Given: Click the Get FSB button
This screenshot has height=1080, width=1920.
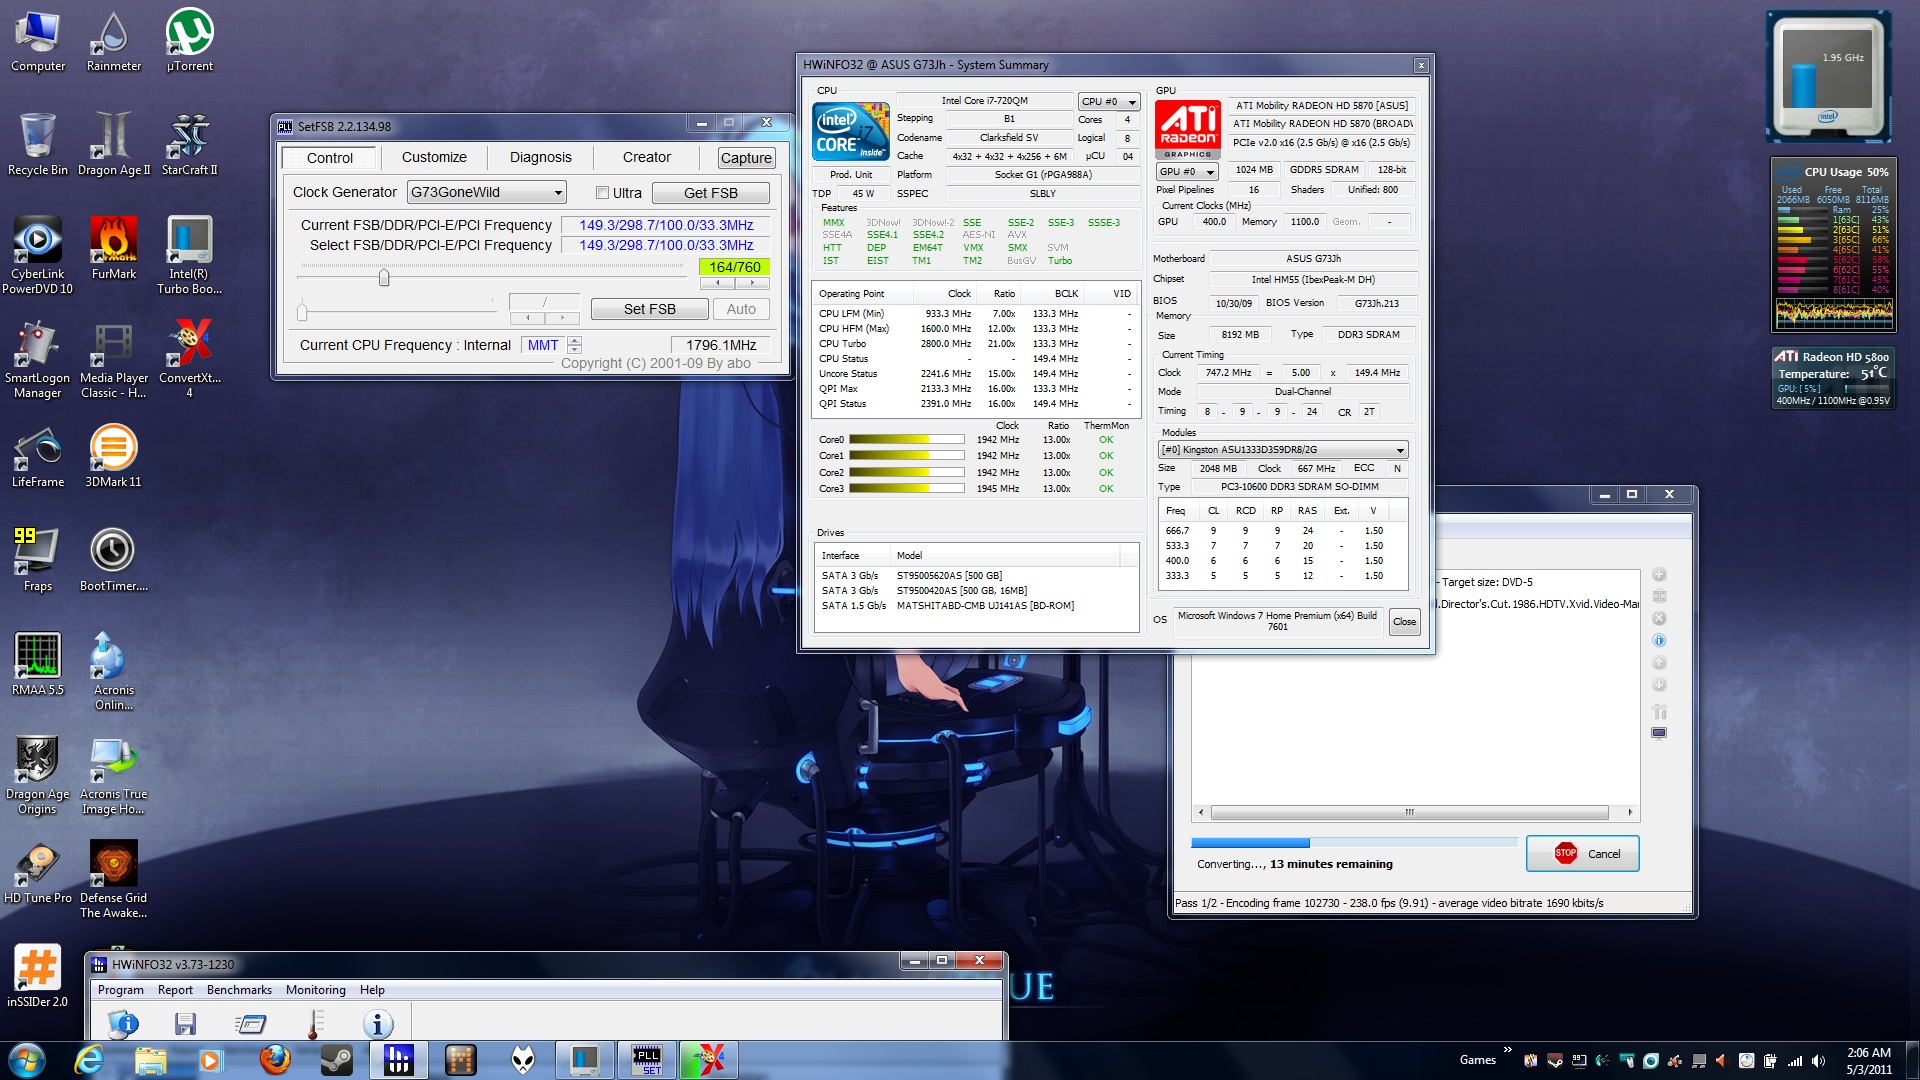Looking at the screenshot, I should (x=710, y=193).
